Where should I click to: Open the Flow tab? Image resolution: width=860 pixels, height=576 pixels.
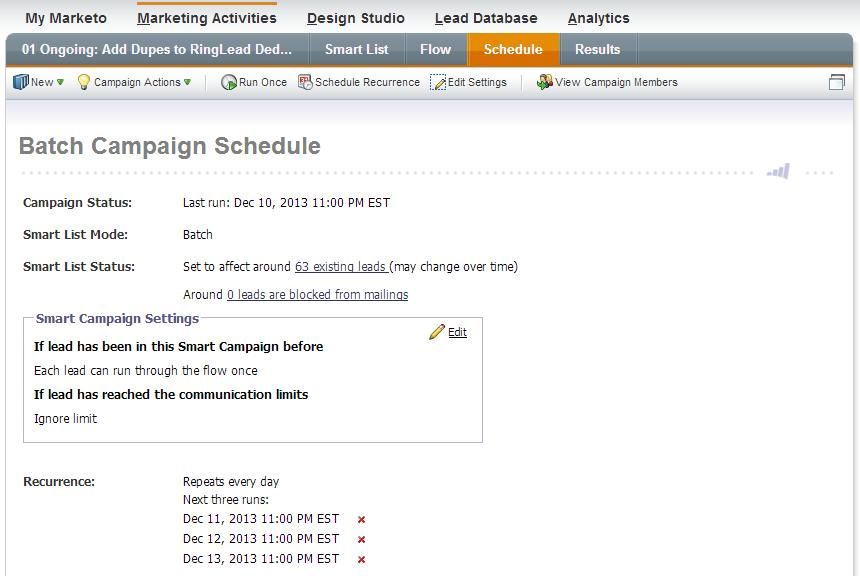click(x=435, y=49)
